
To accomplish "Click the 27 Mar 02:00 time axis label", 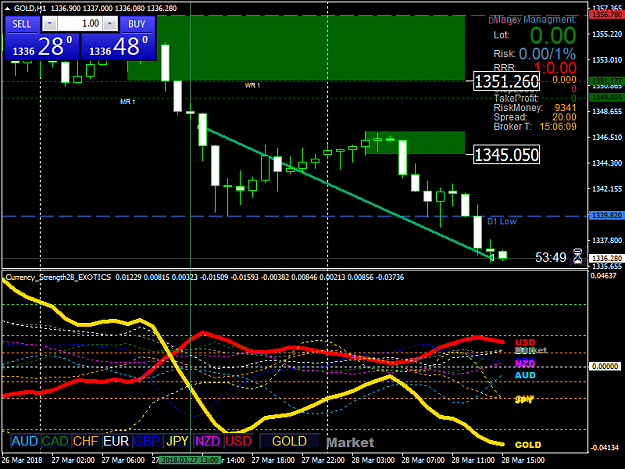I will [x=73, y=460].
